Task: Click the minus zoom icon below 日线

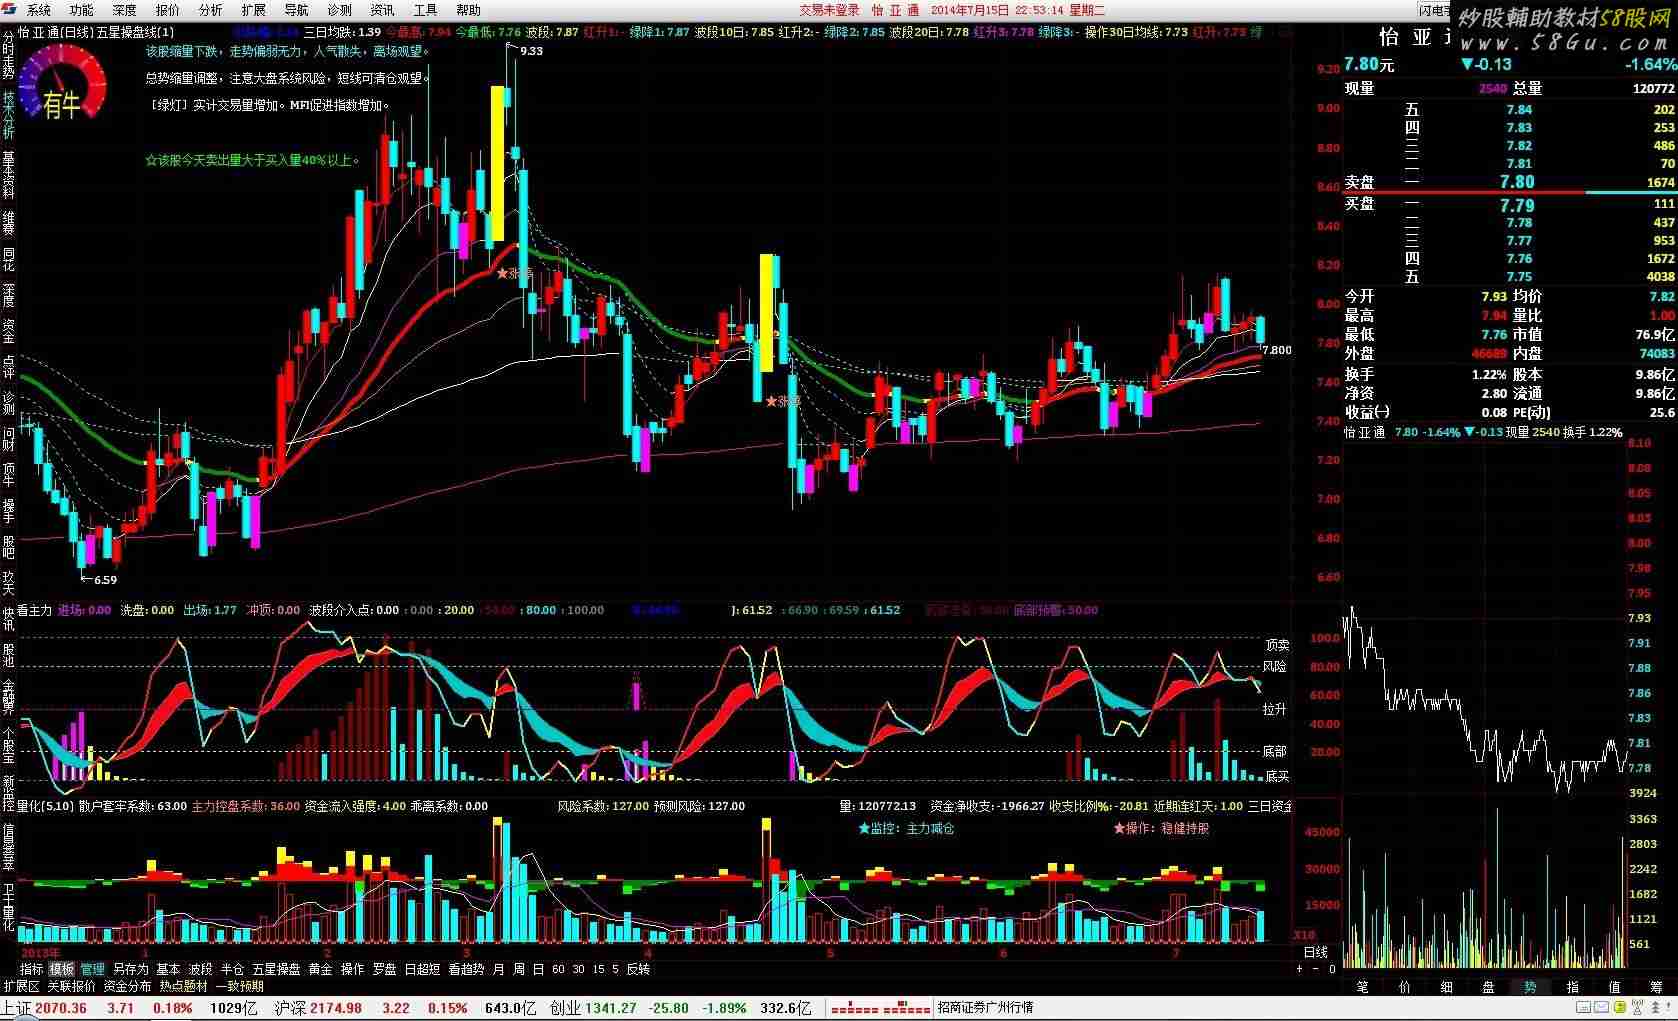Action: click(x=1316, y=969)
